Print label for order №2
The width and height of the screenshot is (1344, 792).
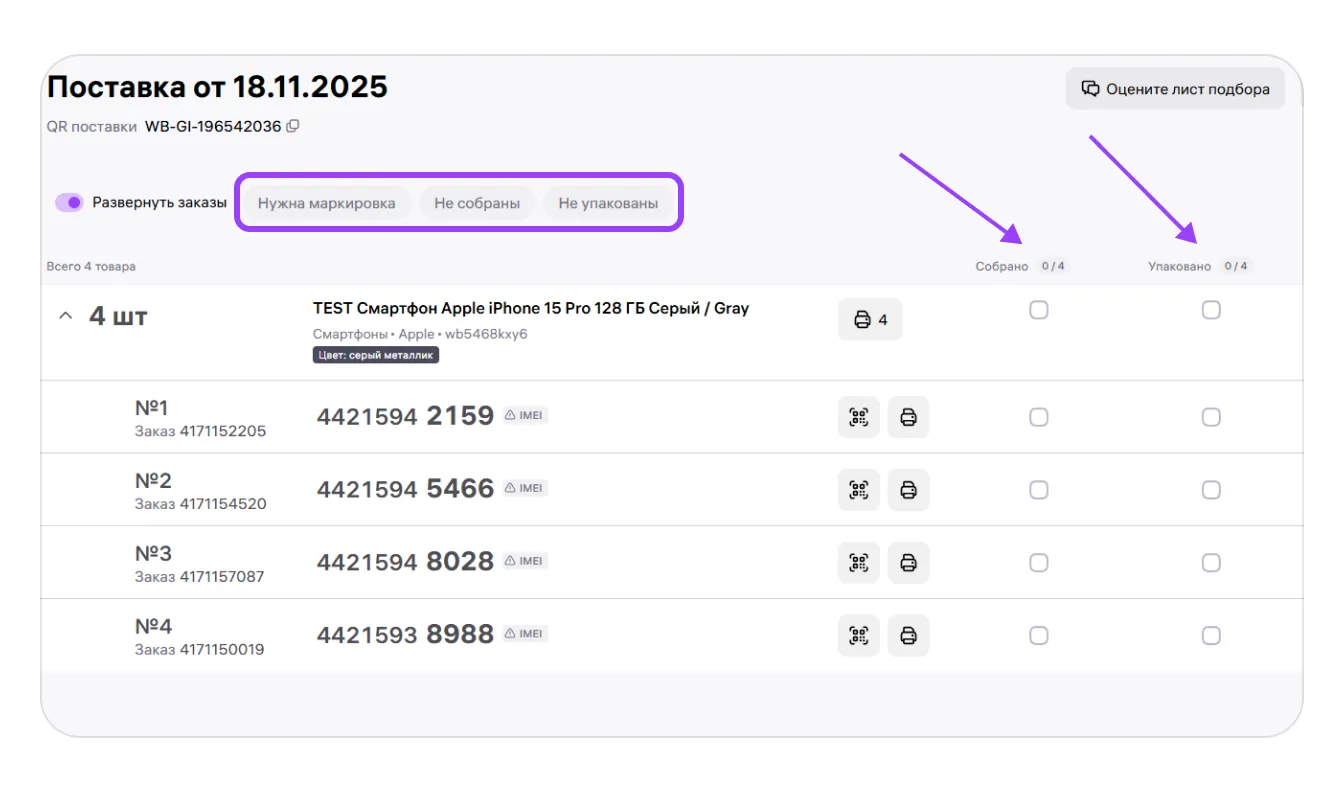pos(908,490)
